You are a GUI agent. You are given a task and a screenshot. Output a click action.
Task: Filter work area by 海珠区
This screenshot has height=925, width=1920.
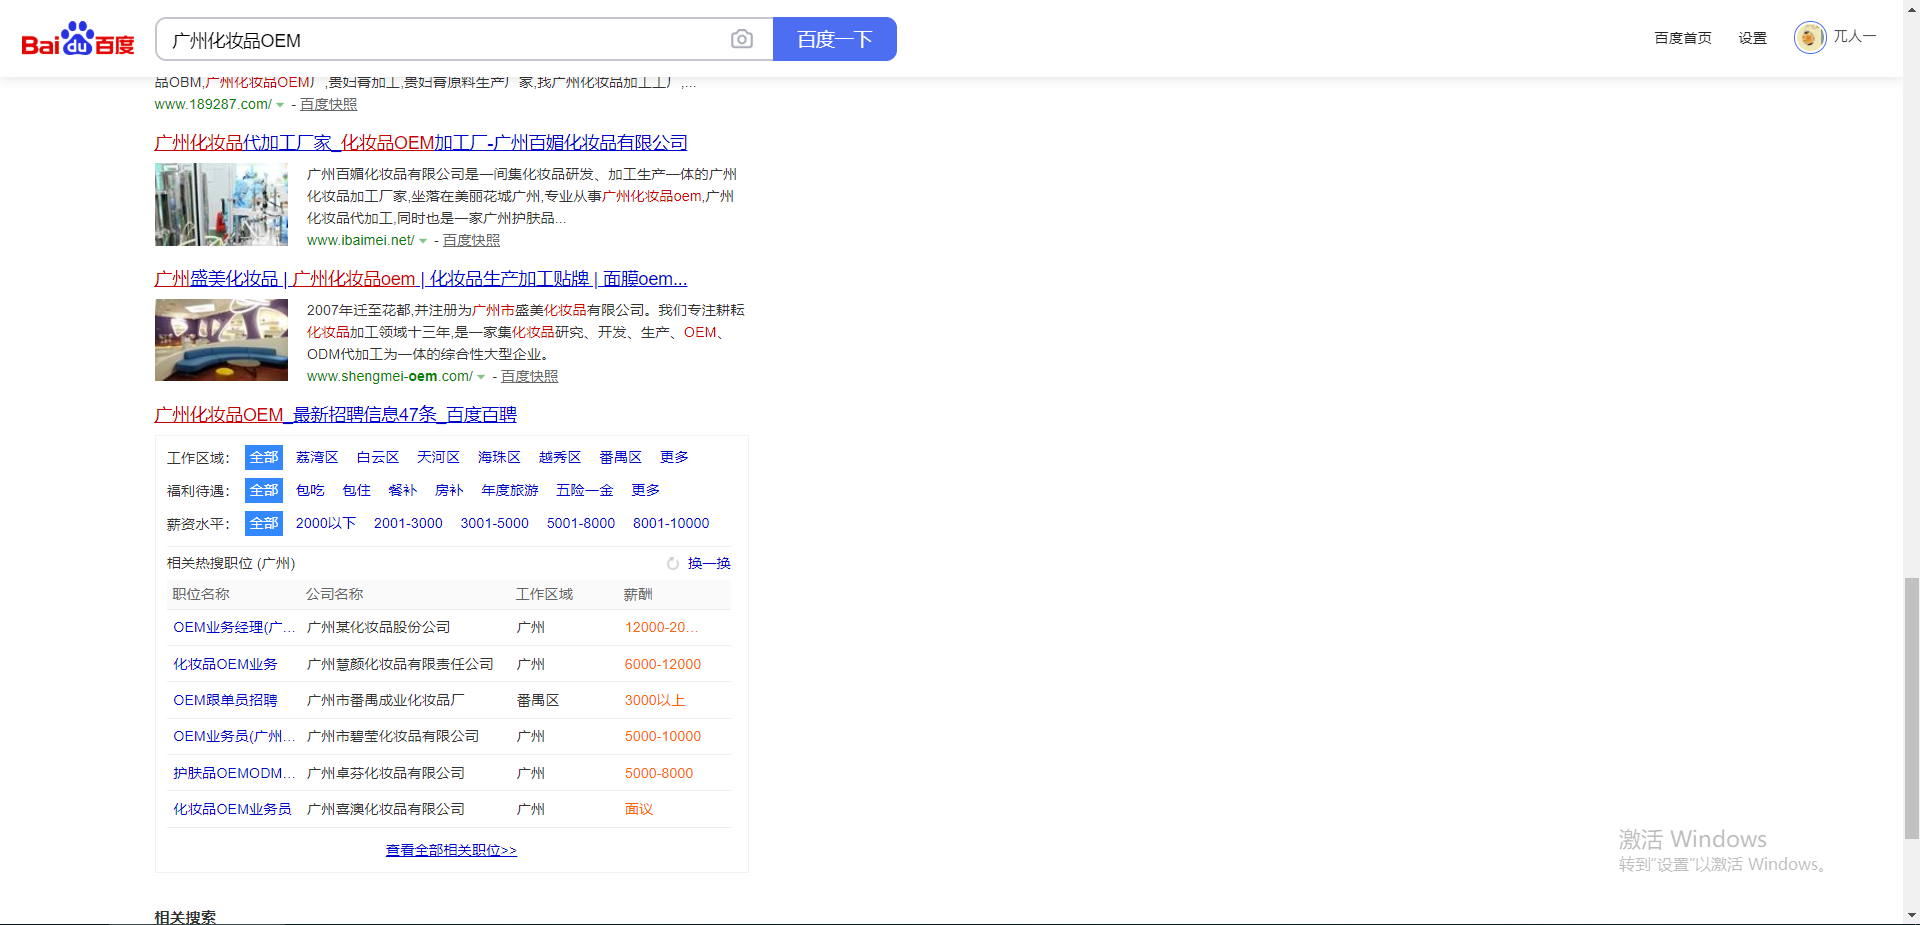coord(499,457)
